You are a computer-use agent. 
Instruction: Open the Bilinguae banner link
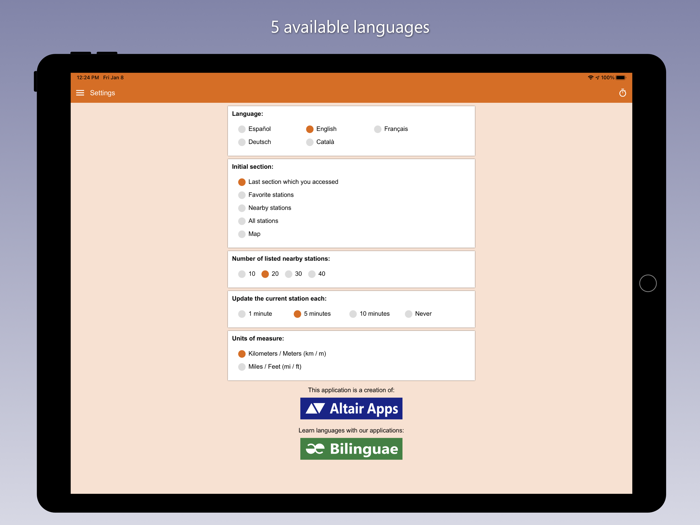click(351, 449)
